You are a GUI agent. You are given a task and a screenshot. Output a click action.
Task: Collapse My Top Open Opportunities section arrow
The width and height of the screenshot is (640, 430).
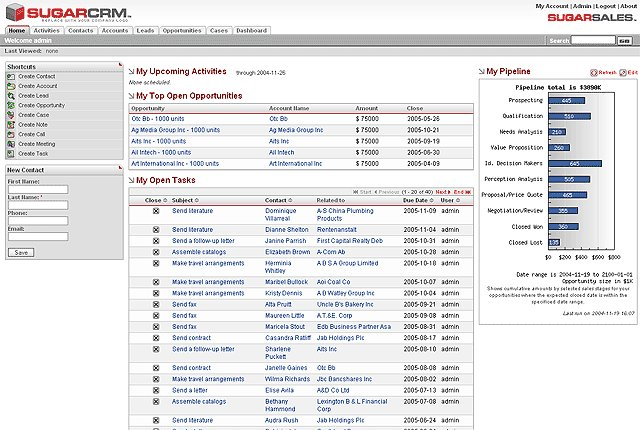tap(131, 96)
